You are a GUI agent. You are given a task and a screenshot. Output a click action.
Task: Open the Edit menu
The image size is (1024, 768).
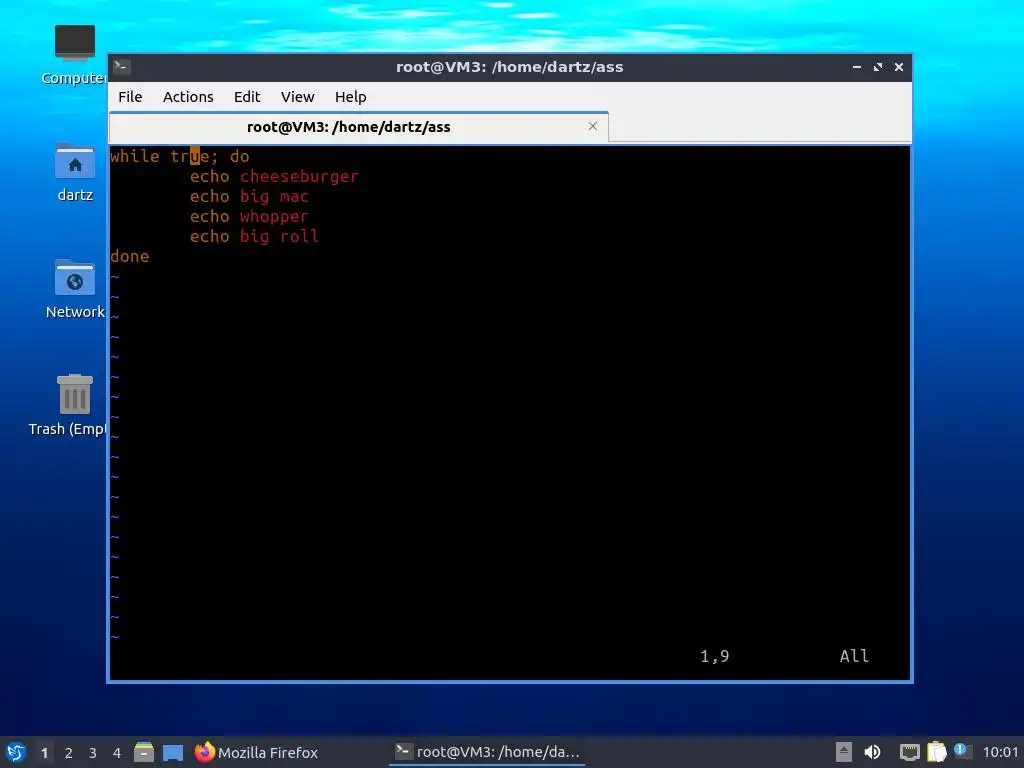click(x=247, y=97)
